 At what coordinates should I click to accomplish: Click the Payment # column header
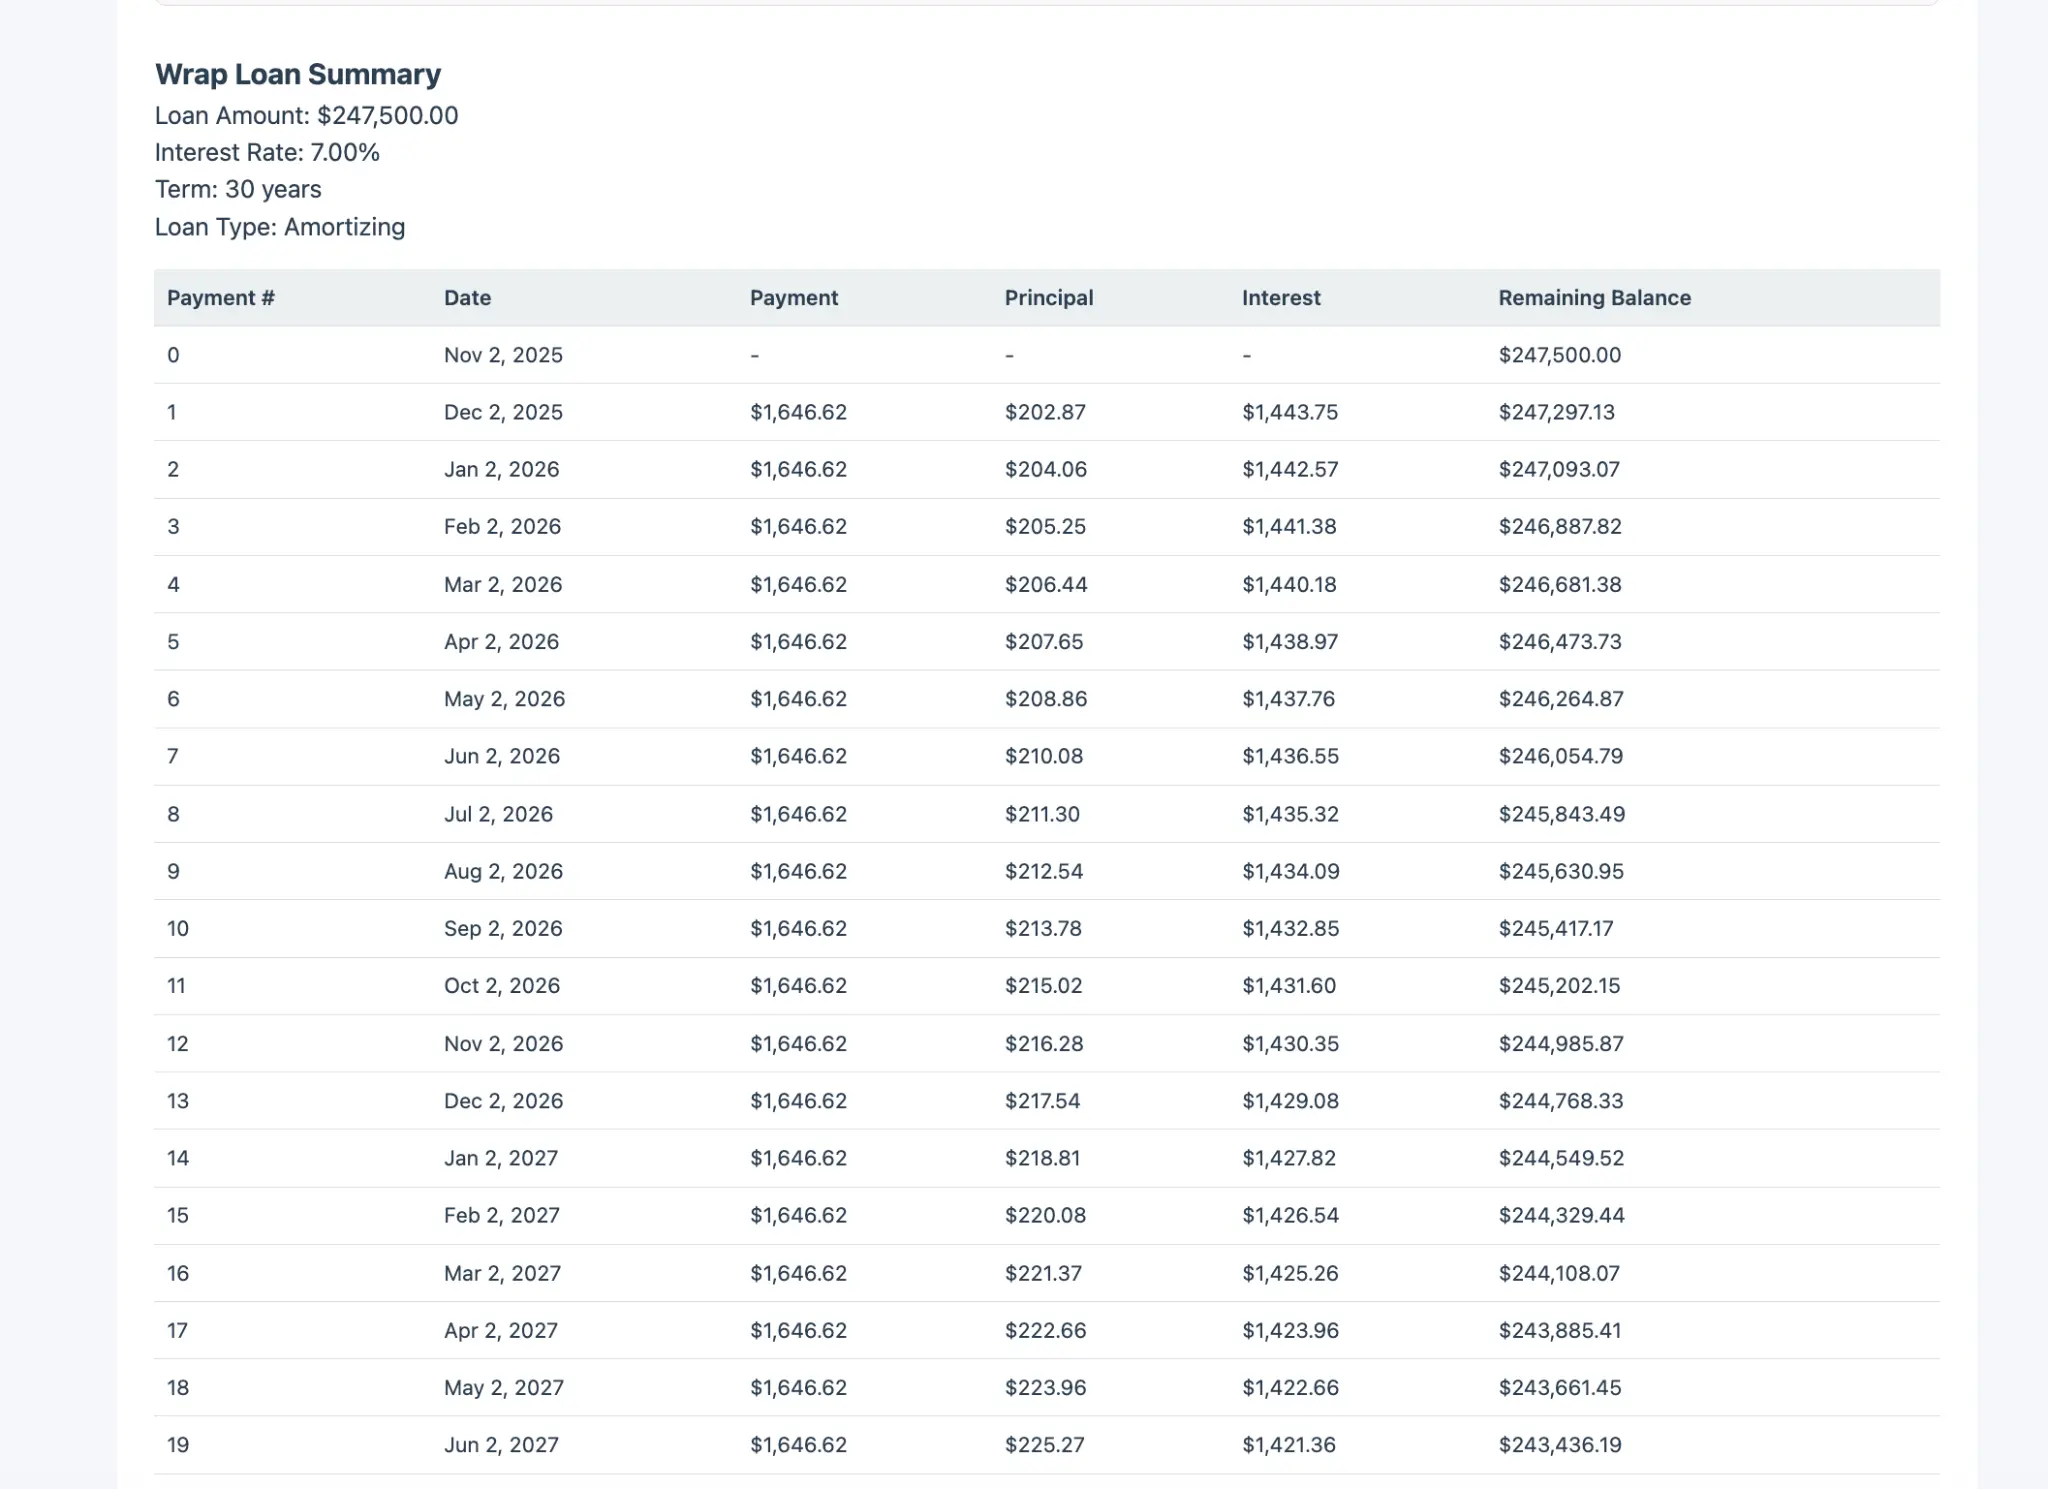[220, 297]
